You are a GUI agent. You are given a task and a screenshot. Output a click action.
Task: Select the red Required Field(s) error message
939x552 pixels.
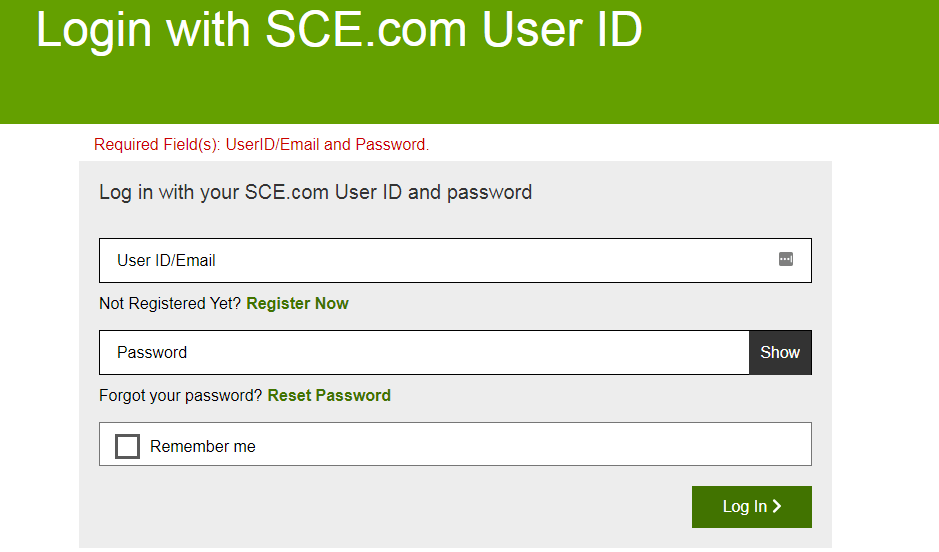pyautogui.click(x=261, y=144)
